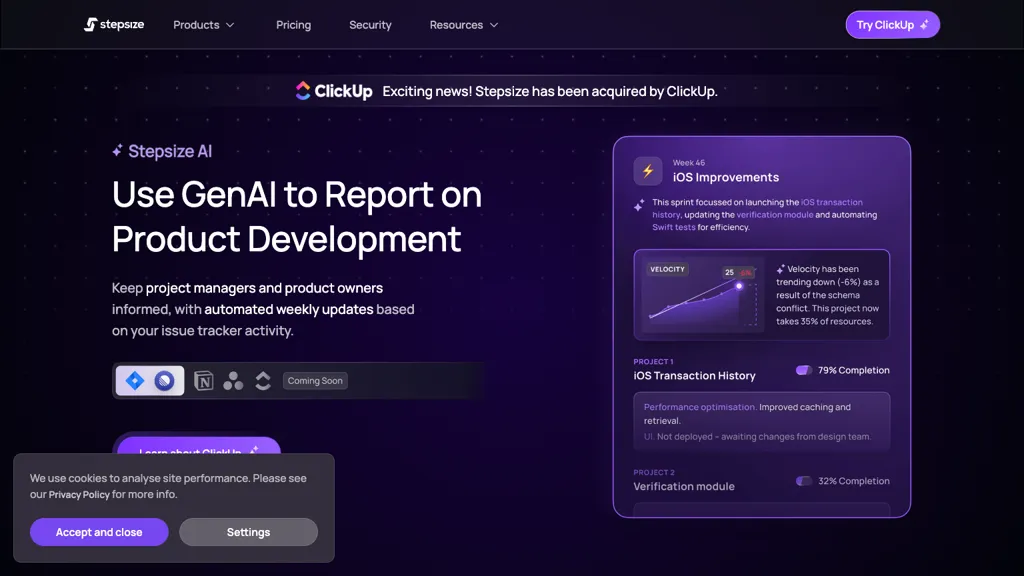
Task: Open the Pricing page
Action: point(293,25)
